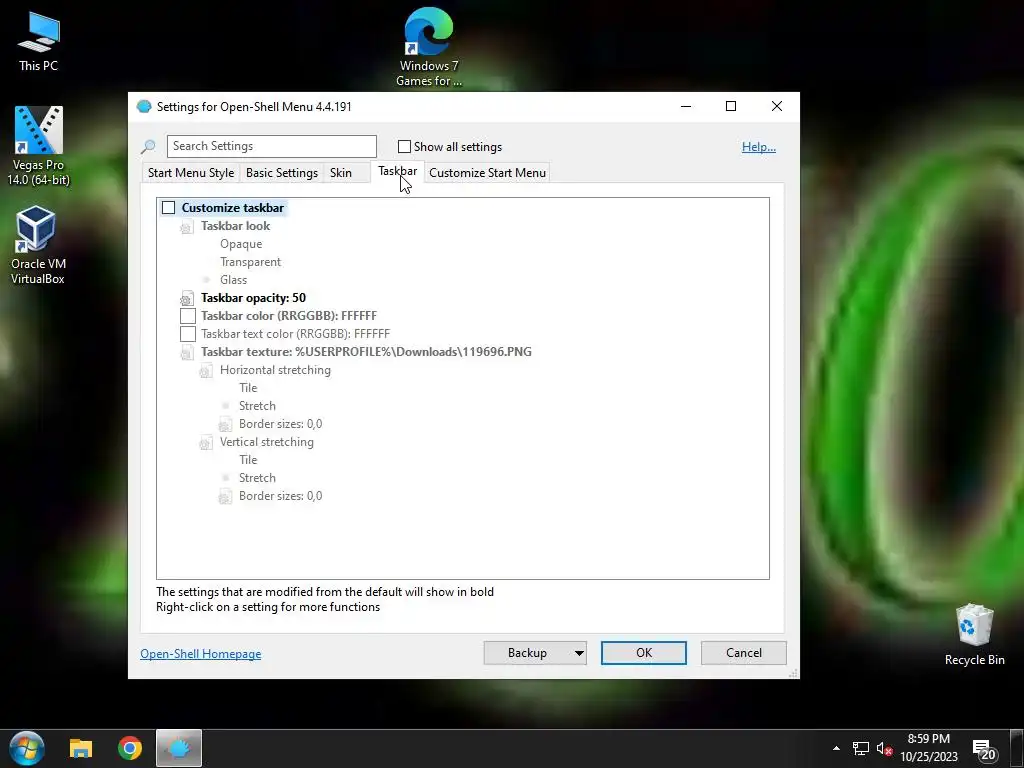Click the Taskbar look row label
This screenshot has width=1024, height=768.
(x=235, y=226)
